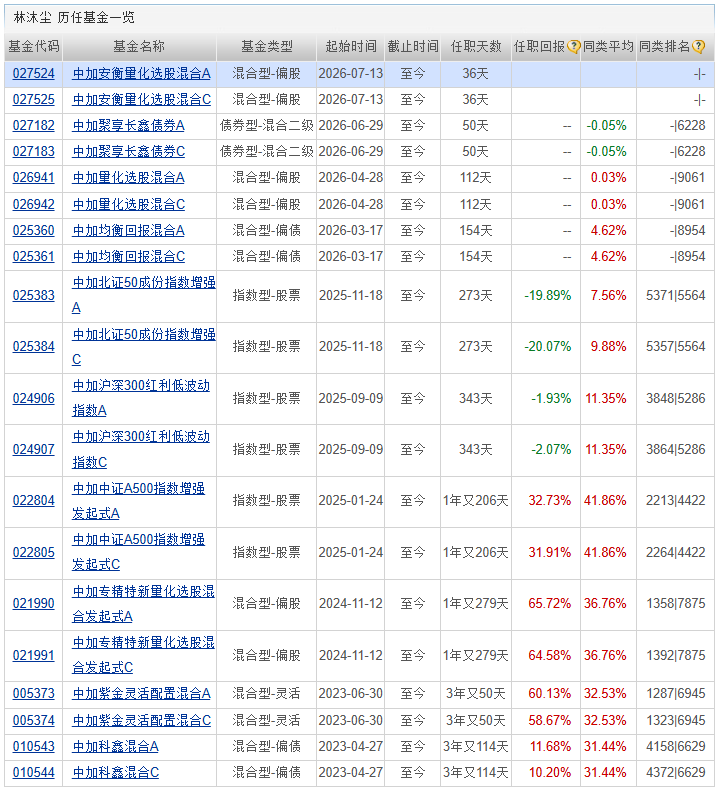
Task: Open 中加量化选股混合C fund link
Action: point(128,205)
